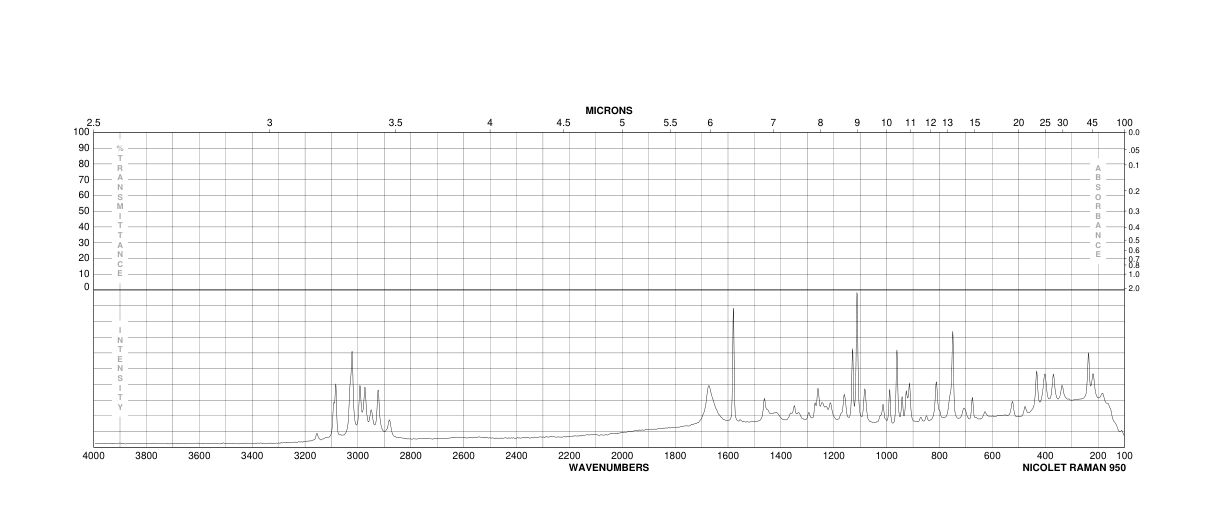Select the 3600 wavenumber tick label
The height and width of the screenshot is (528, 1224).
[x=200, y=456]
